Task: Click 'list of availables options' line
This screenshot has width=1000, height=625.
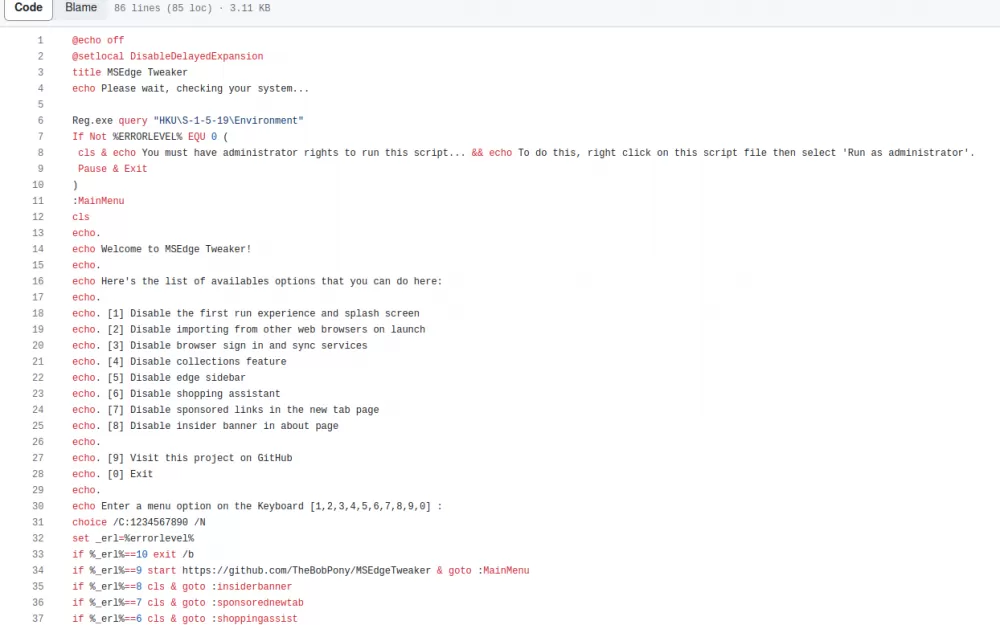Action: tap(257, 281)
